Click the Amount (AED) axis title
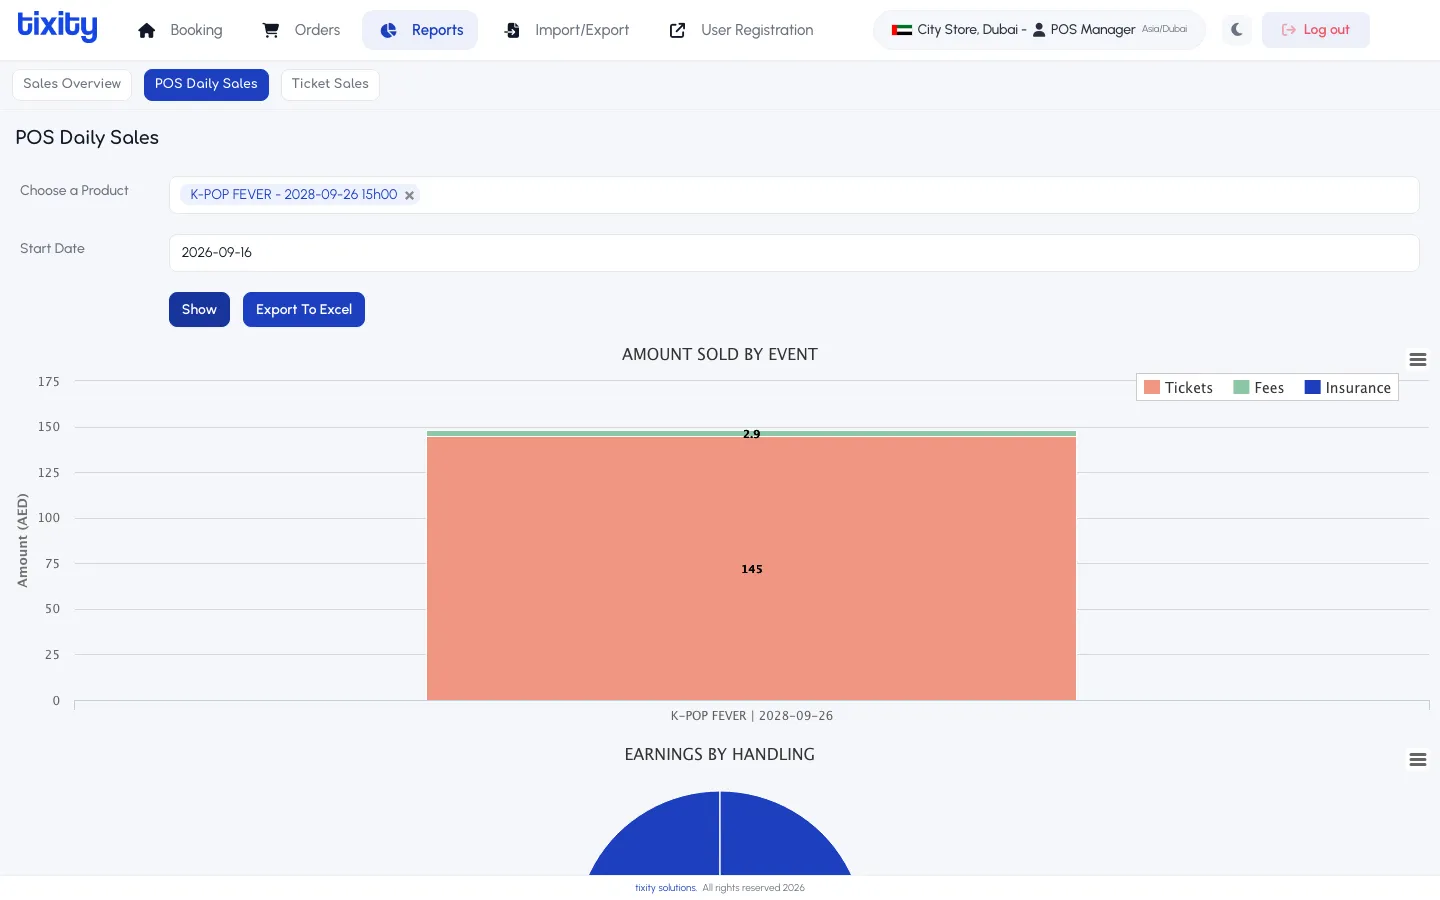The height and width of the screenshot is (900, 1440). (23, 540)
